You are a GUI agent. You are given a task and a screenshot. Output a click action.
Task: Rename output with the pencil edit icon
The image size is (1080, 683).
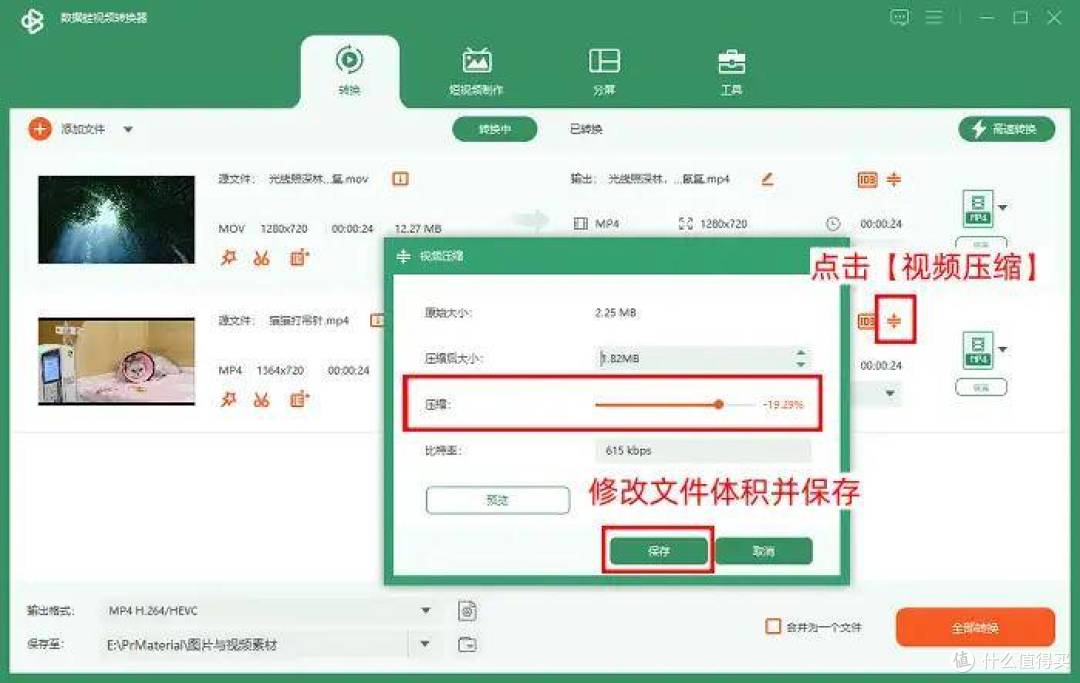(x=767, y=179)
